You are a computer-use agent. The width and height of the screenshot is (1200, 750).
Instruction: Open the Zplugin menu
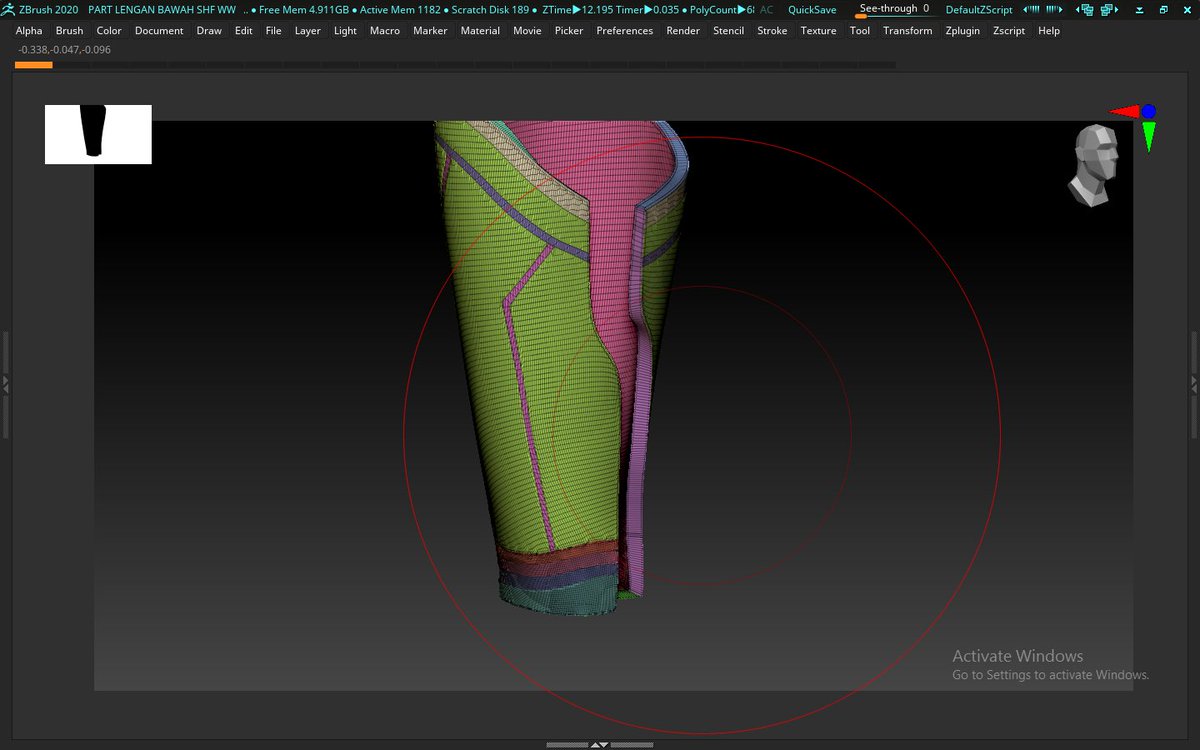tap(963, 31)
